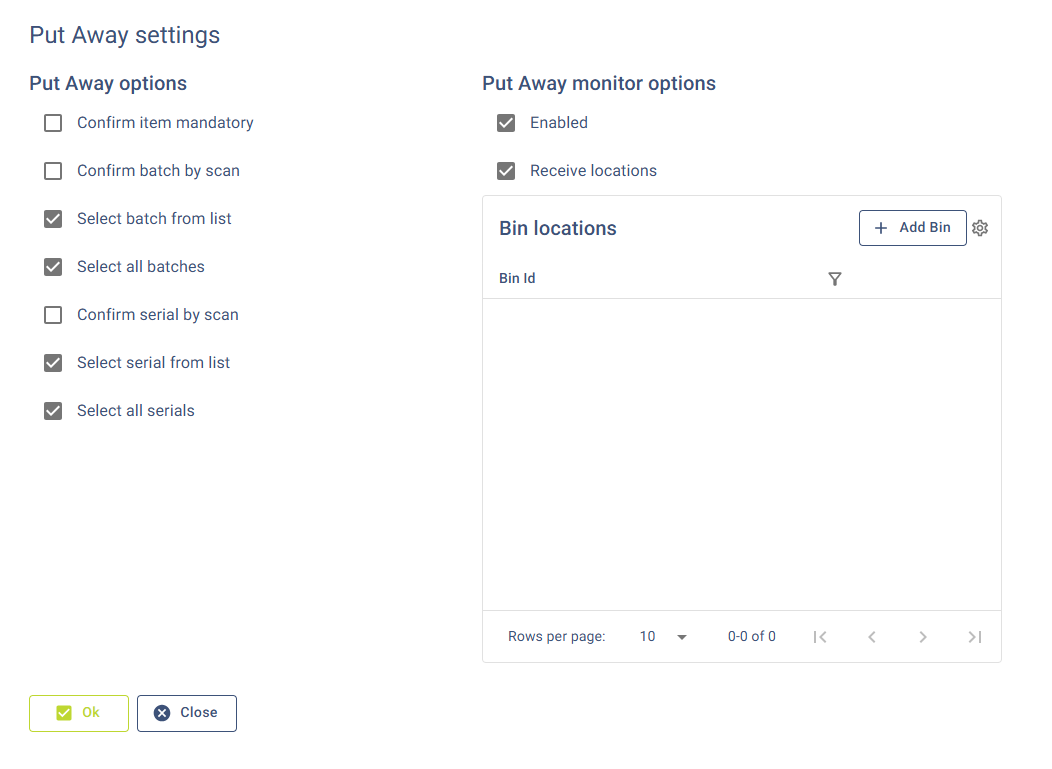
Task: Go to previous page of bin list
Action: point(872,637)
